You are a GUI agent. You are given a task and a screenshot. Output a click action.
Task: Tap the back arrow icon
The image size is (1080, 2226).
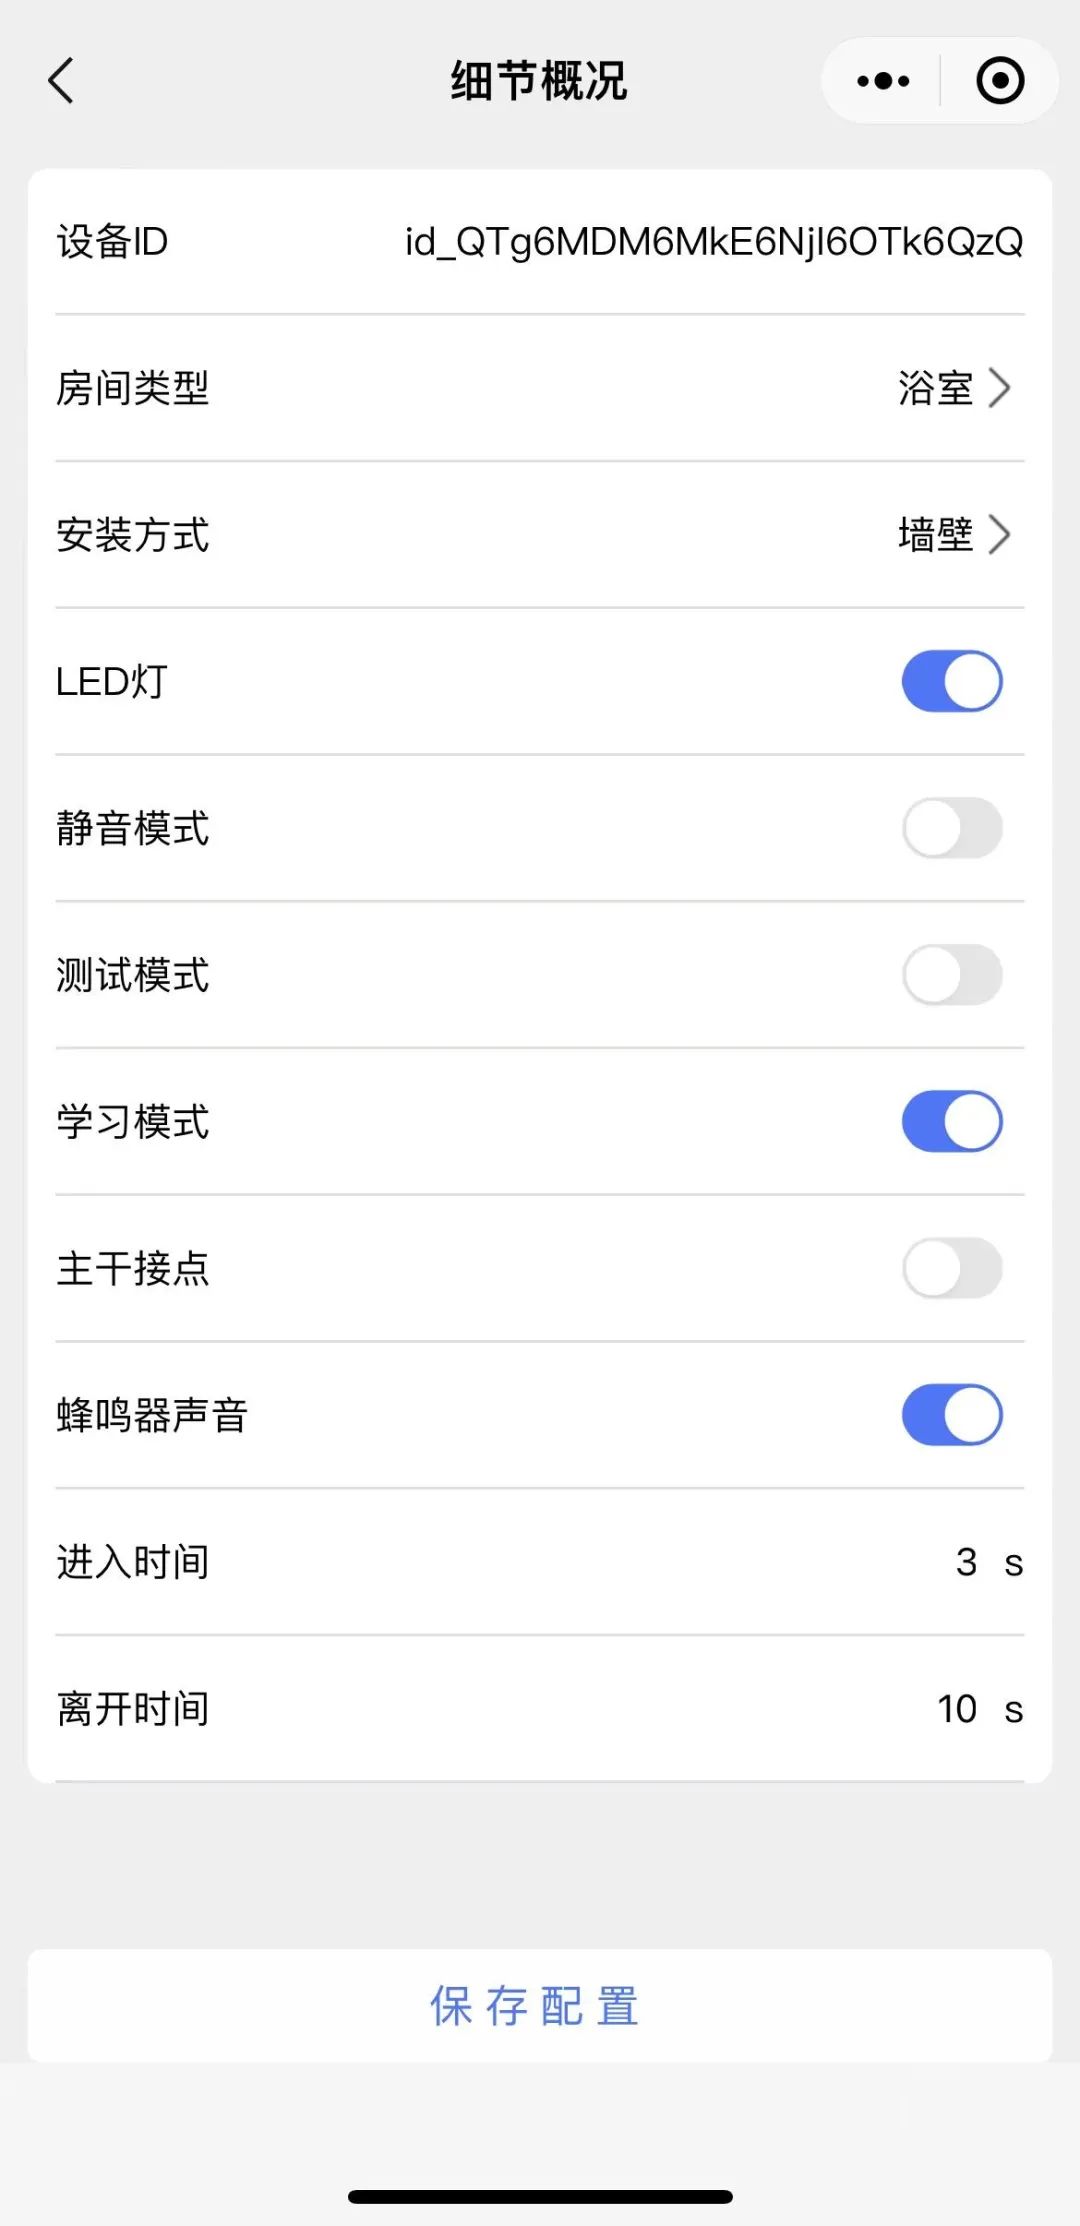point(62,81)
